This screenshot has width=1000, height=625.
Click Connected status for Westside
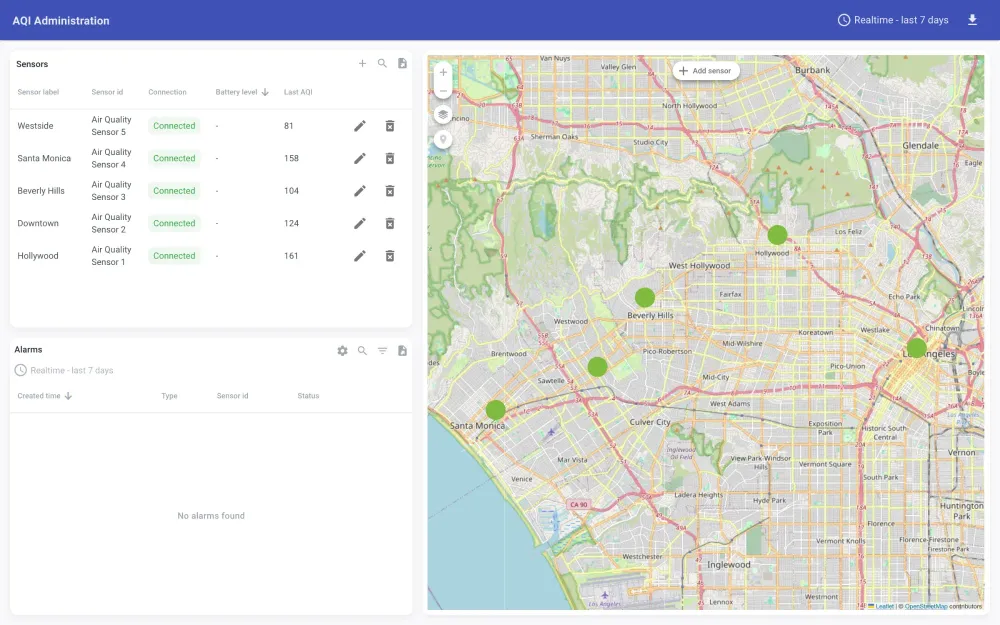[x=174, y=126]
